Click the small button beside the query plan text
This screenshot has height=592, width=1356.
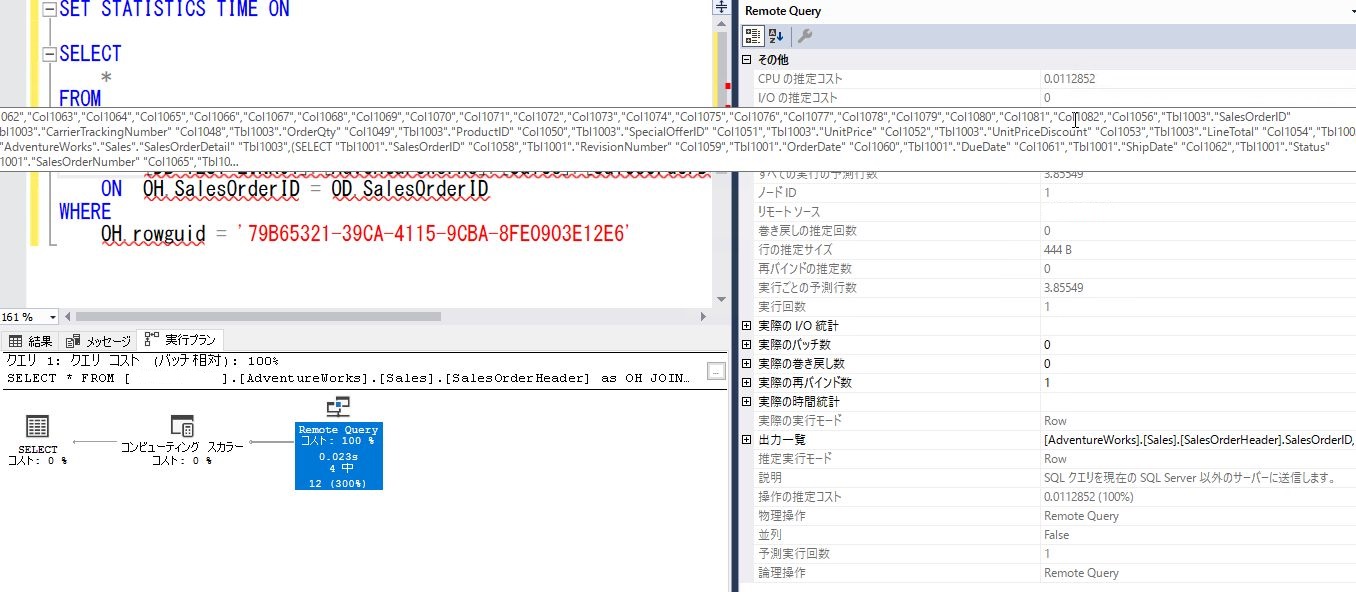[716, 370]
